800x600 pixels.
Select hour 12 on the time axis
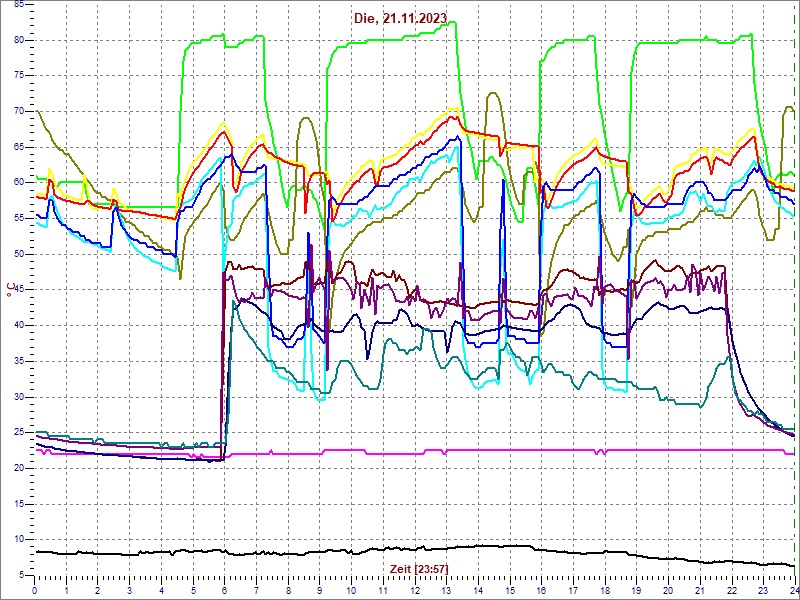tap(414, 591)
